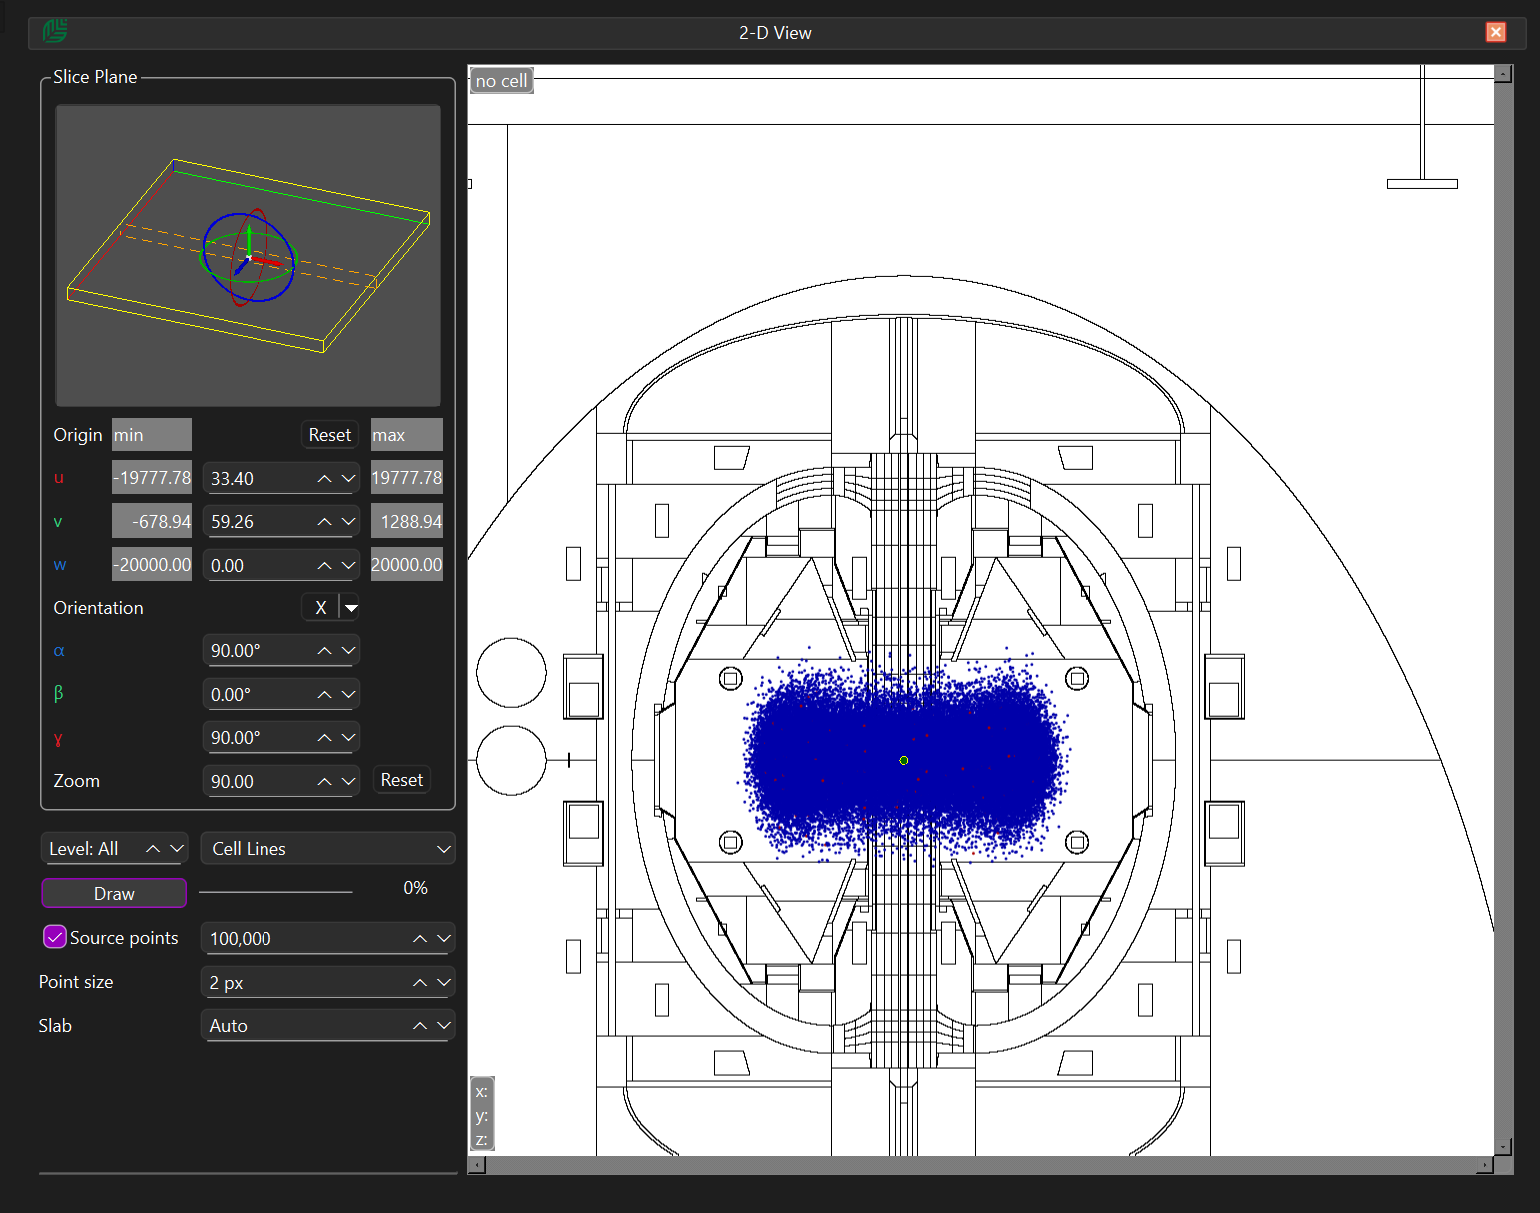
Task: Decrease source points count
Action: click(444, 939)
